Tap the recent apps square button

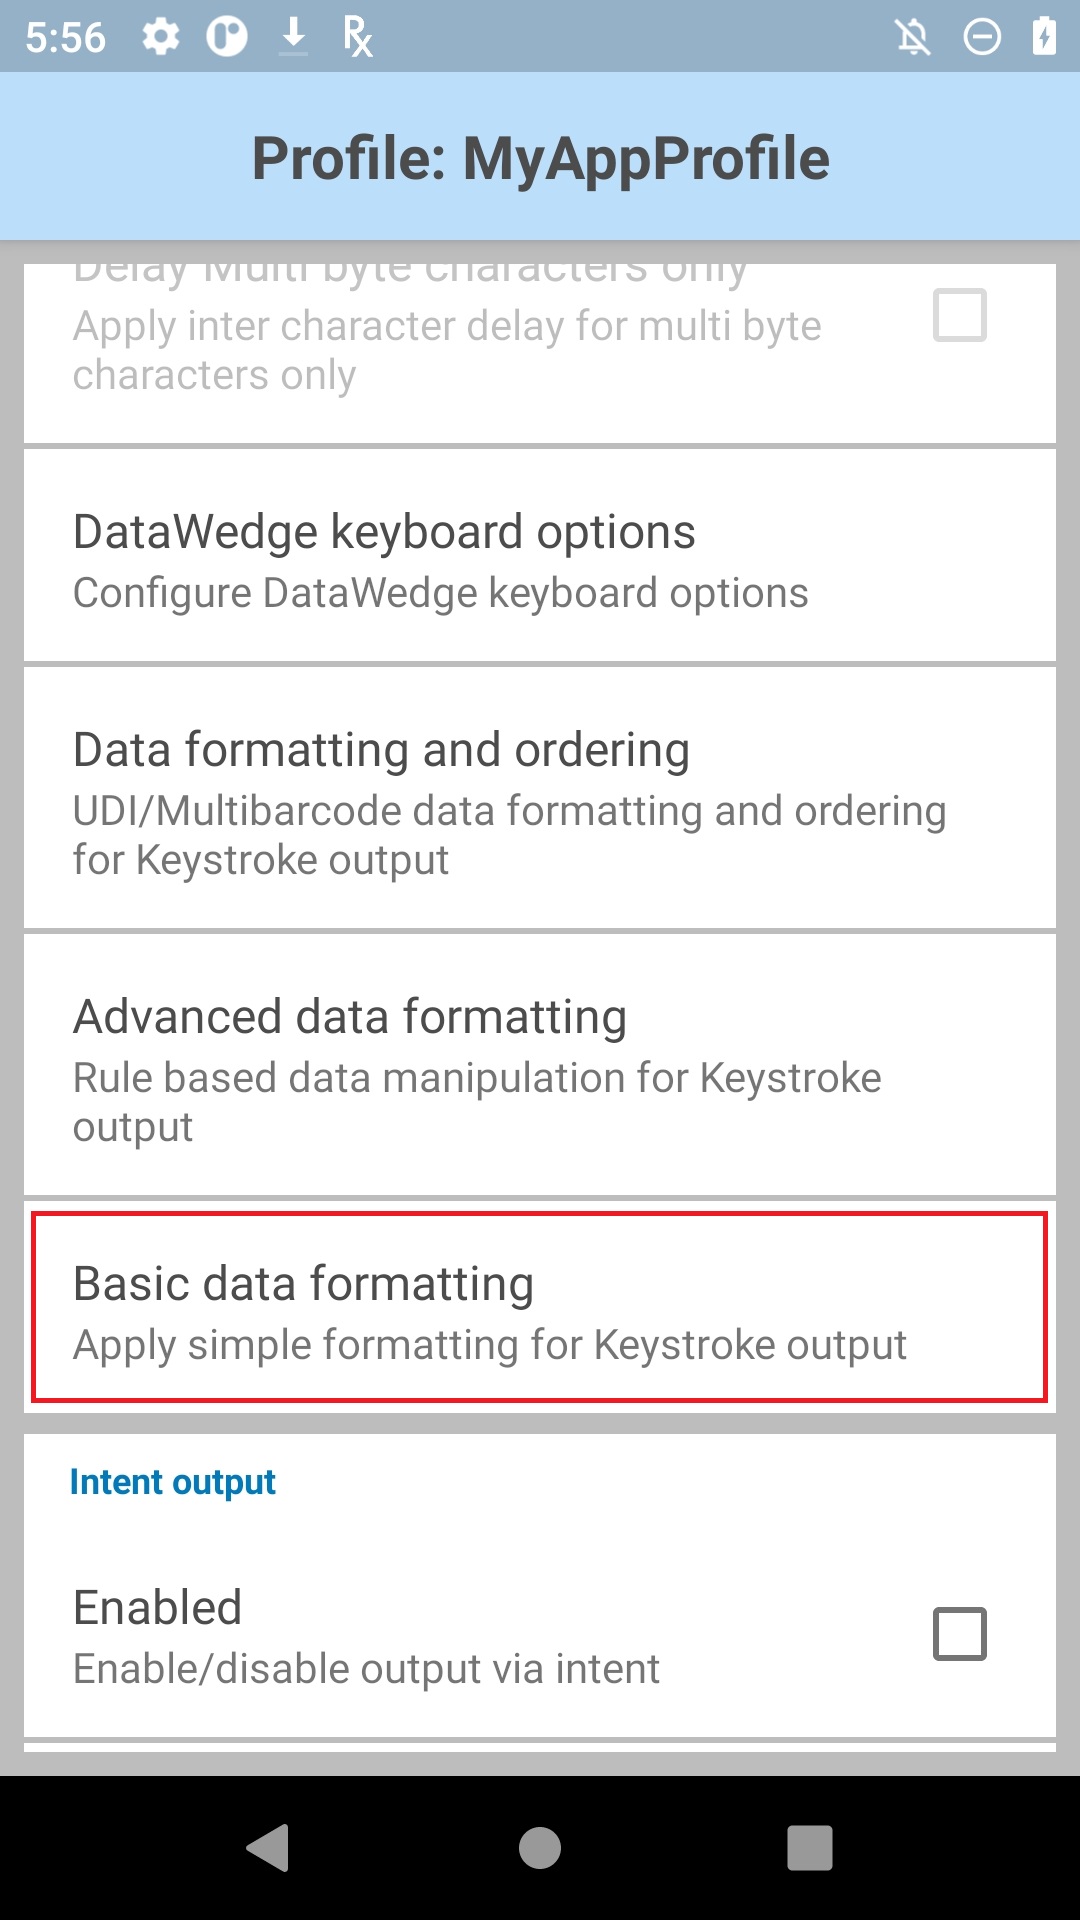810,1847
